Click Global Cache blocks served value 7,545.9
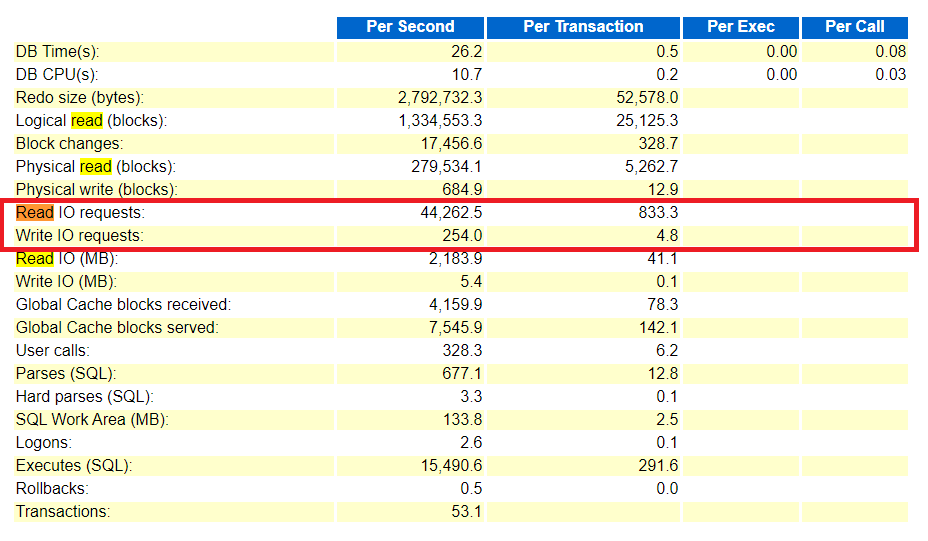 [x=456, y=328]
